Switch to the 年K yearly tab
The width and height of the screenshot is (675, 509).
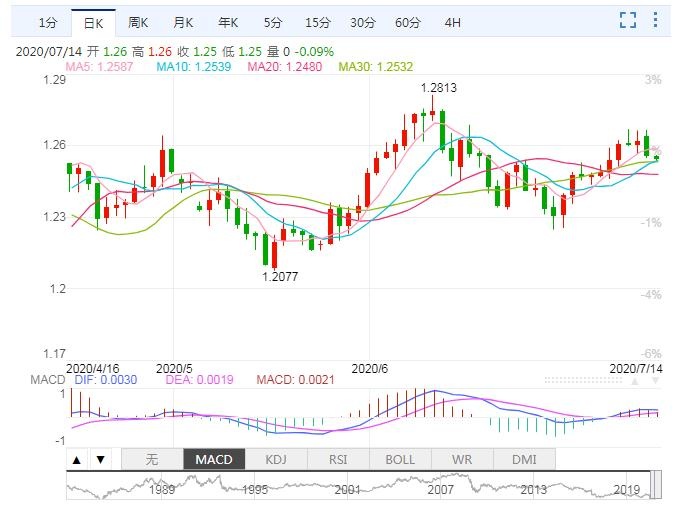pyautogui.click(x=228, y=21)
